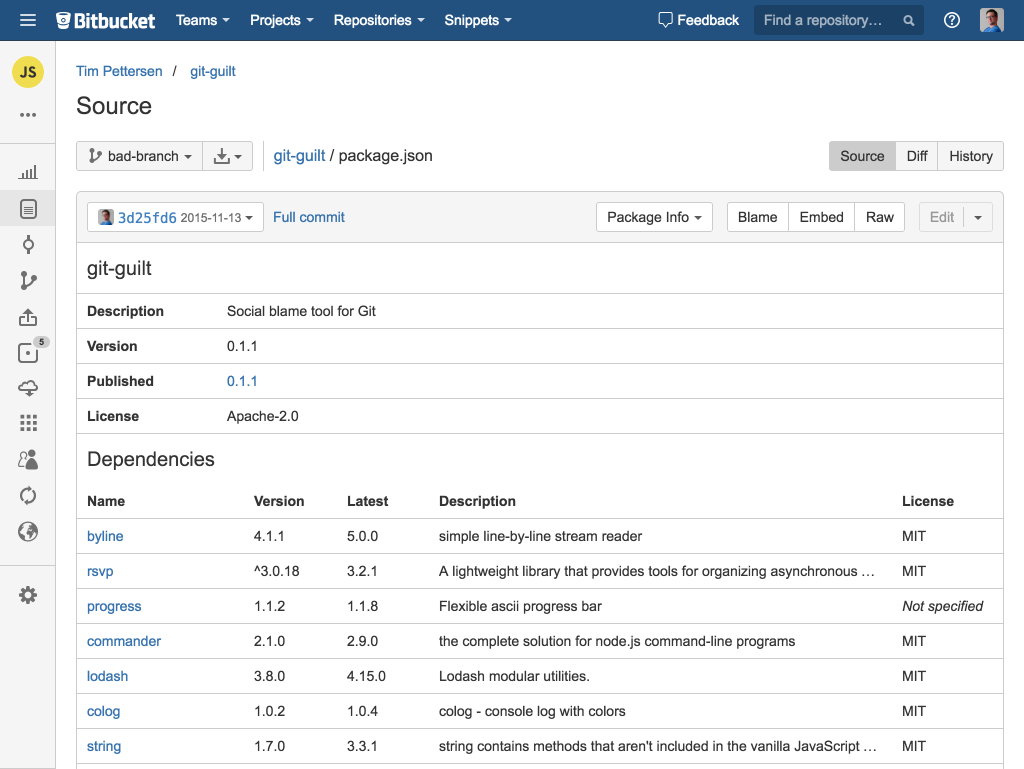Expand the Package Info dropdown
The image size is (1024, 769).
tap(654, 217)
